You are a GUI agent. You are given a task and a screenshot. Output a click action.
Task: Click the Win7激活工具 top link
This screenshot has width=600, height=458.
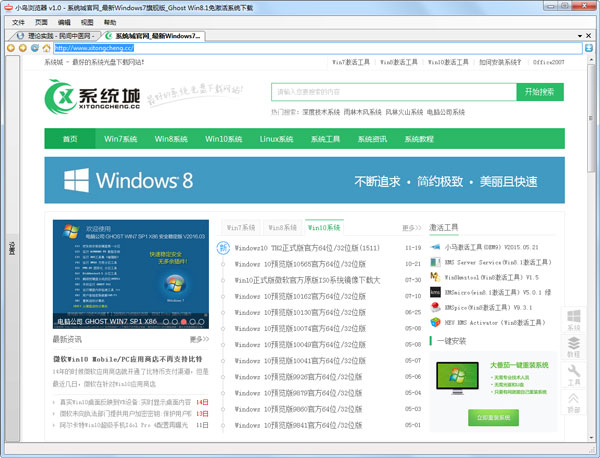pyautogui.click(x=351, y=62)
